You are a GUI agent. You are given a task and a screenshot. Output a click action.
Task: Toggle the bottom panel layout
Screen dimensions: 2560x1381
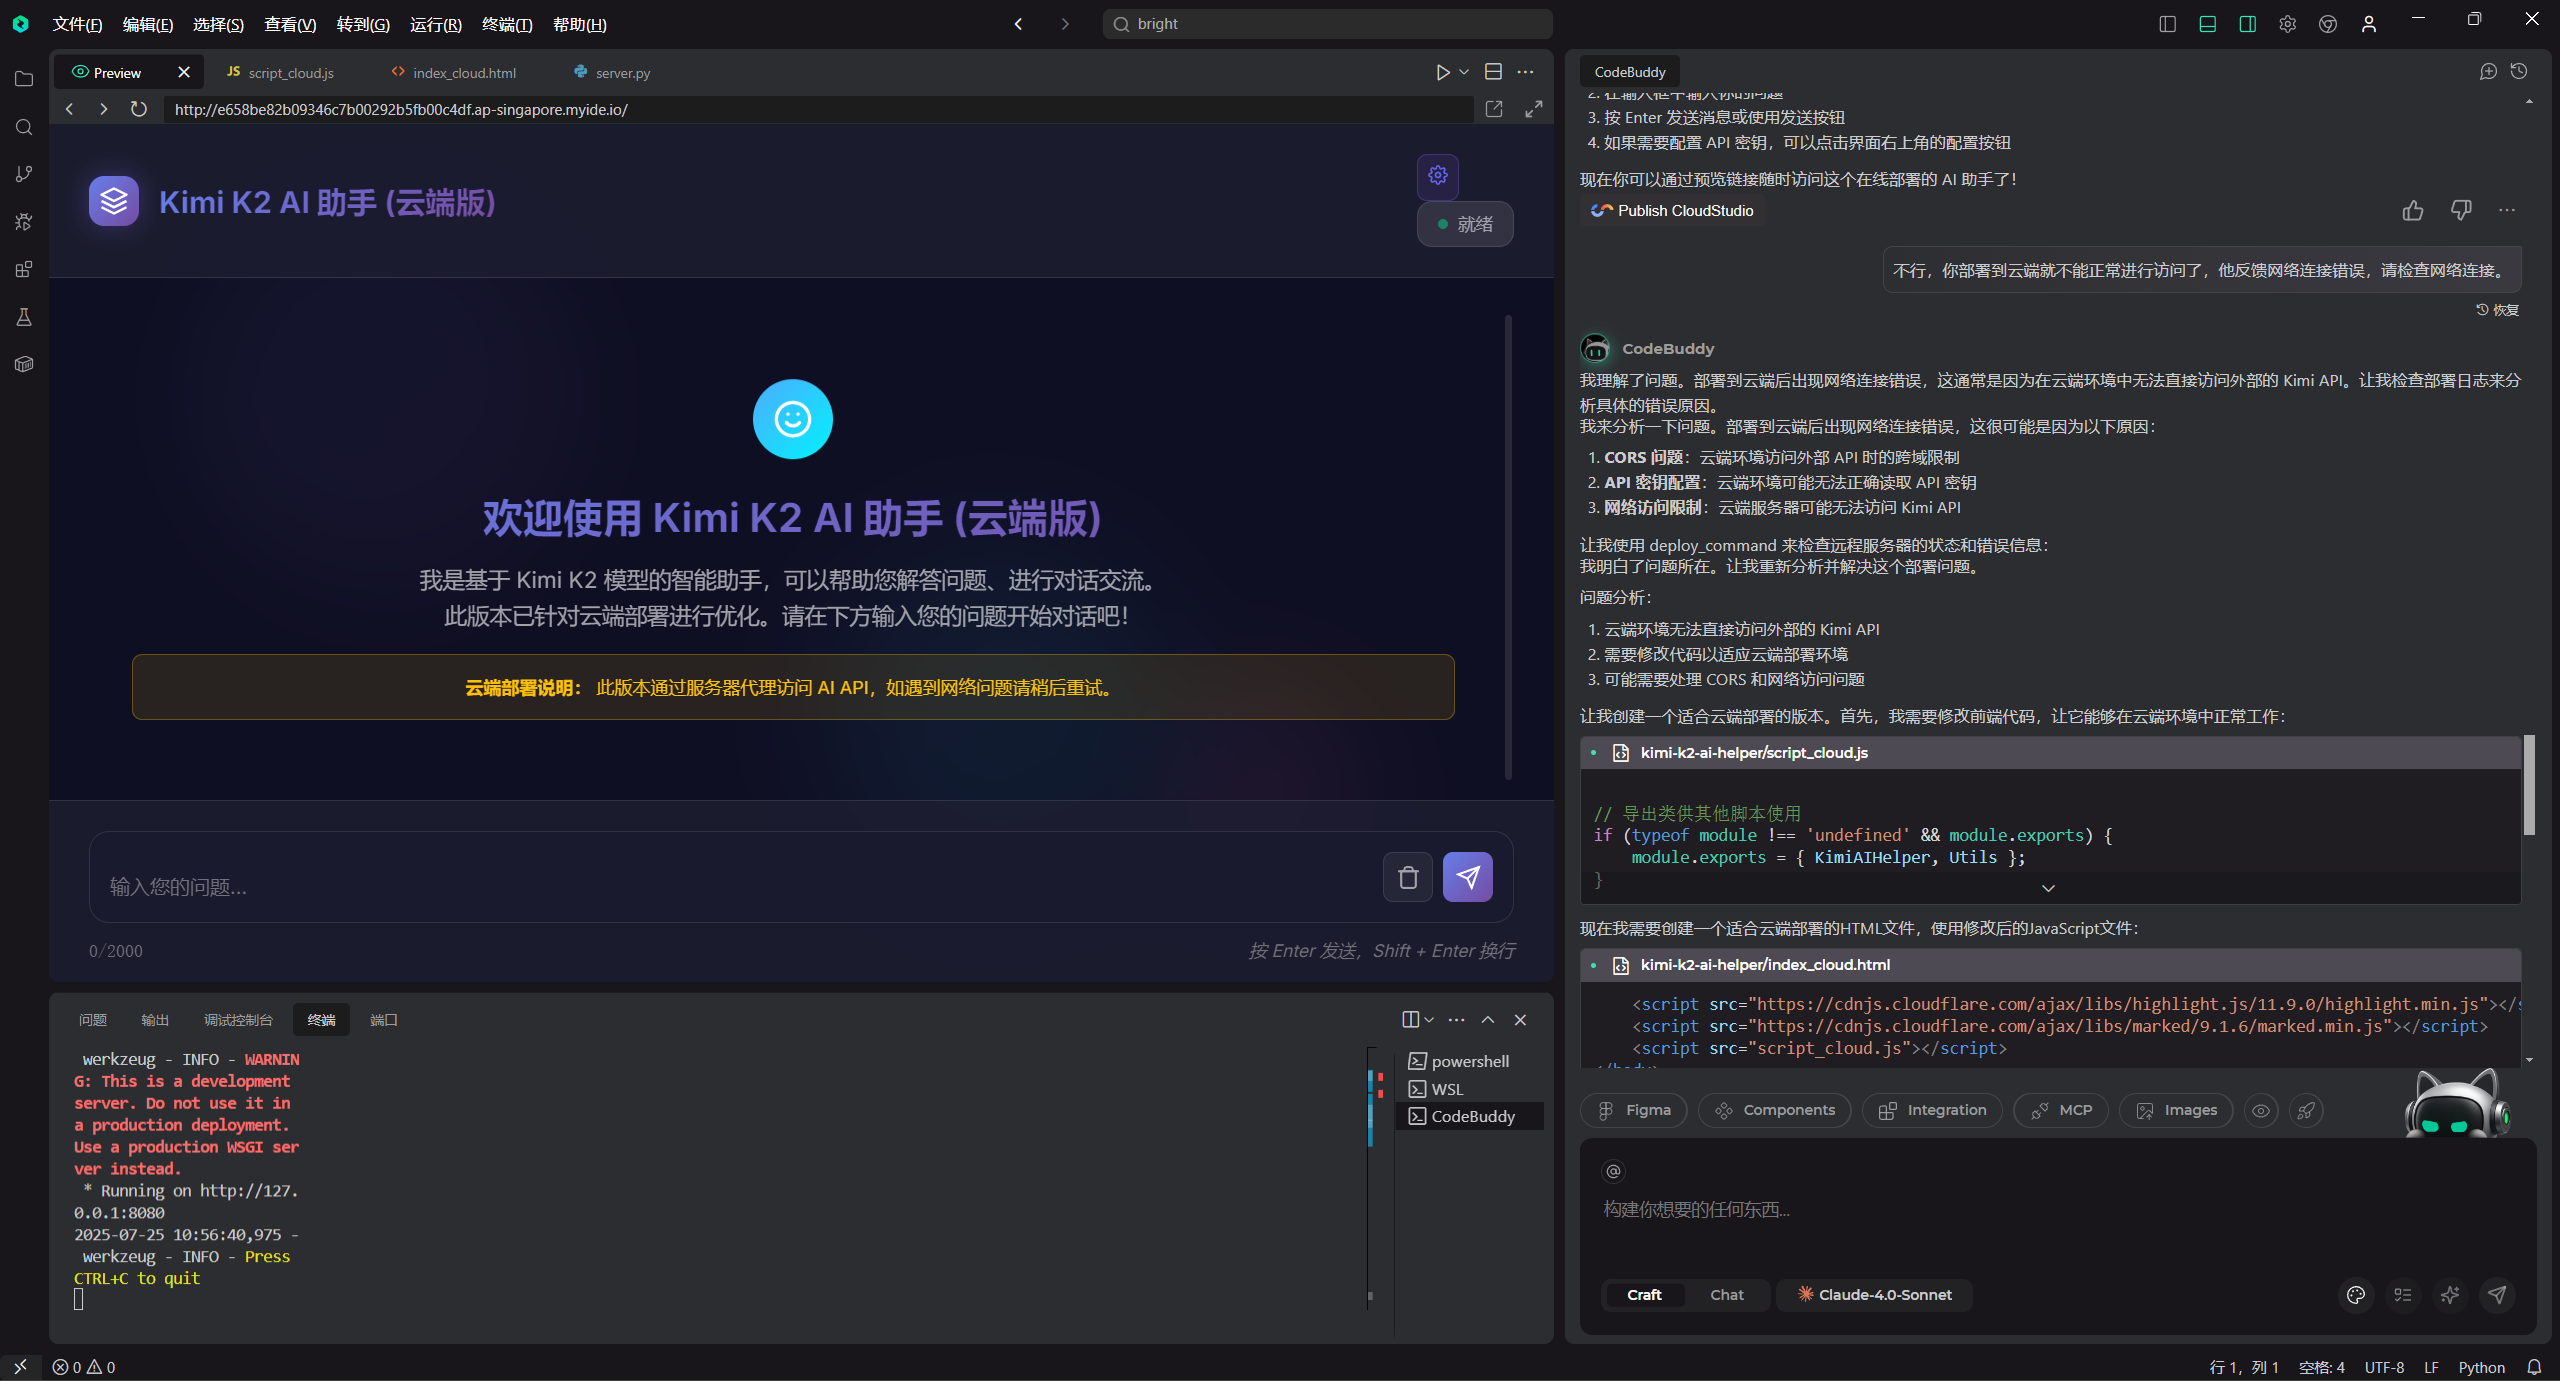[x=2207, y=24]
